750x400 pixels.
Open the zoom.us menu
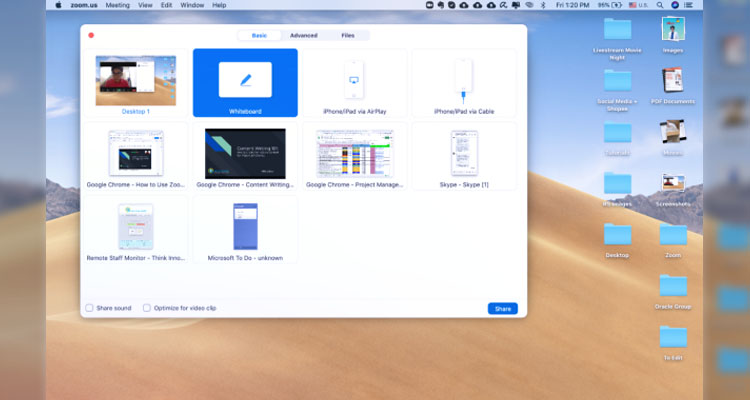pos(84,5)
